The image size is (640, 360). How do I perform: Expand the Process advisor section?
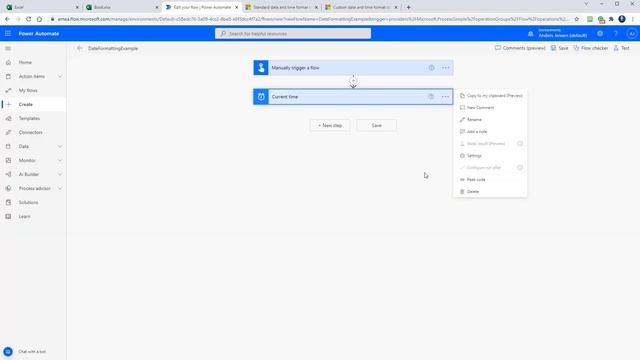[60, 189]
